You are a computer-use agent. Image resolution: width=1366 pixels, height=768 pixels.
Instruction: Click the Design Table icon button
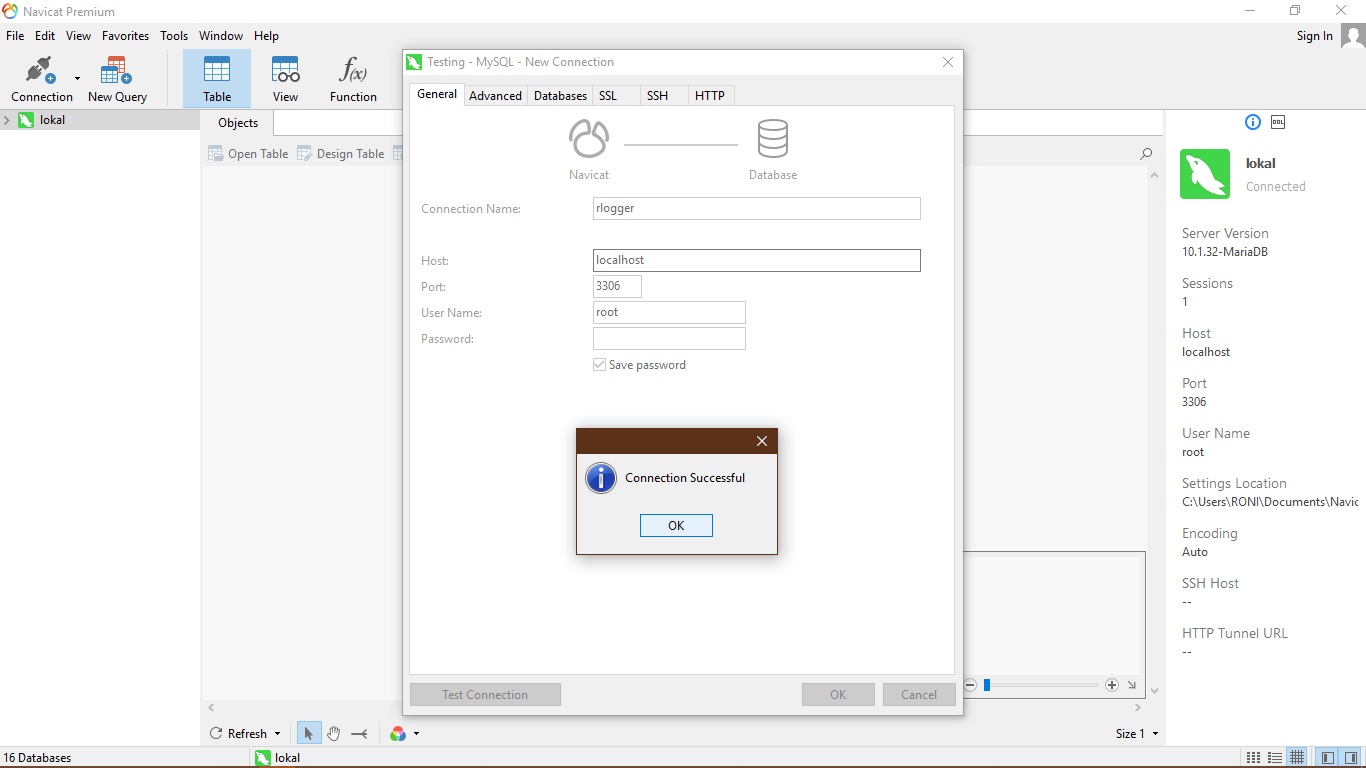[x=341, y=154]
